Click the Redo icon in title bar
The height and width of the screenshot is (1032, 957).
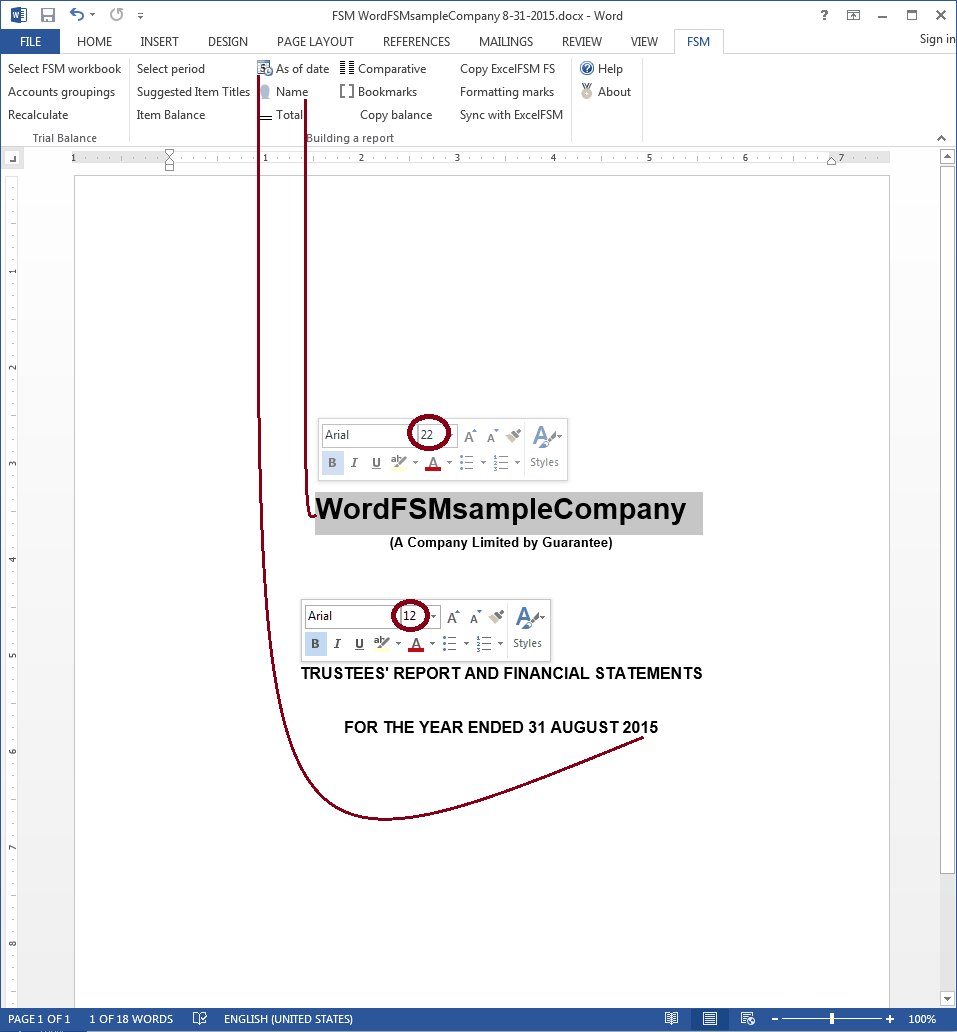pyautogui.click(x=116, y=14)
